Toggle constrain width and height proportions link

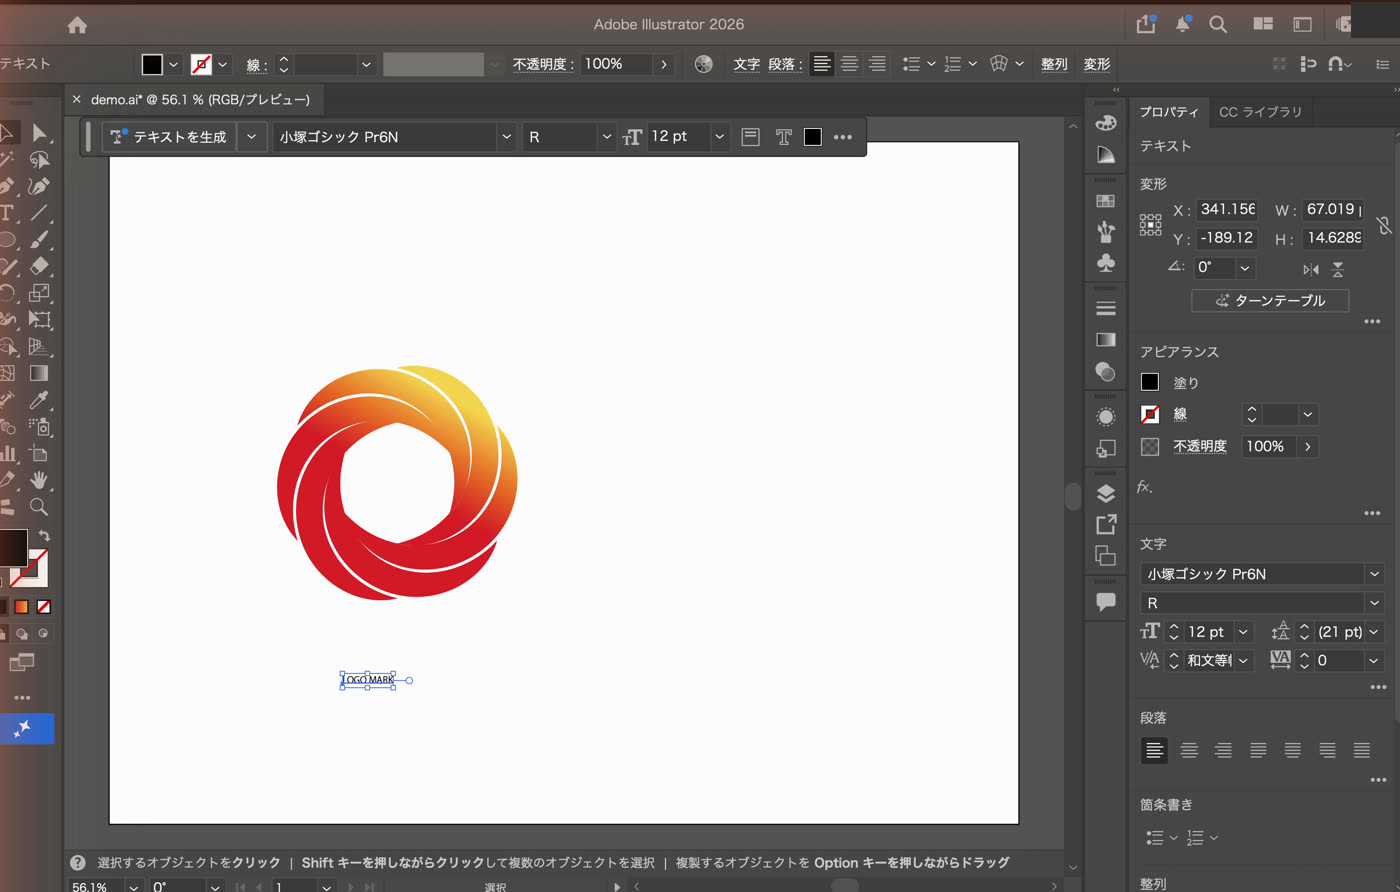1384,225
